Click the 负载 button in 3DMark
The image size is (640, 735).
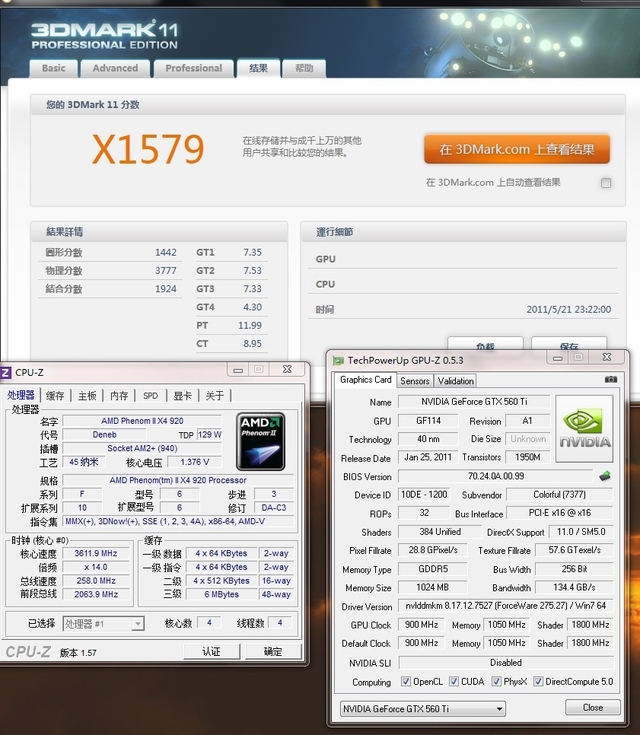click(485, 344)
